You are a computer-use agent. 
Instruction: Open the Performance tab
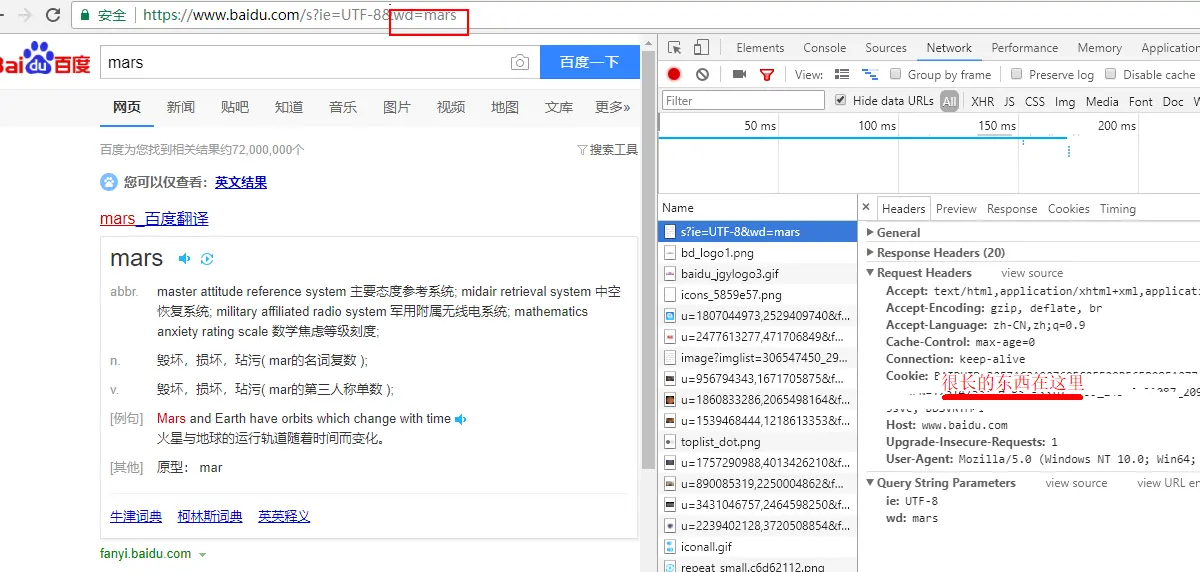pos(1027,48)
